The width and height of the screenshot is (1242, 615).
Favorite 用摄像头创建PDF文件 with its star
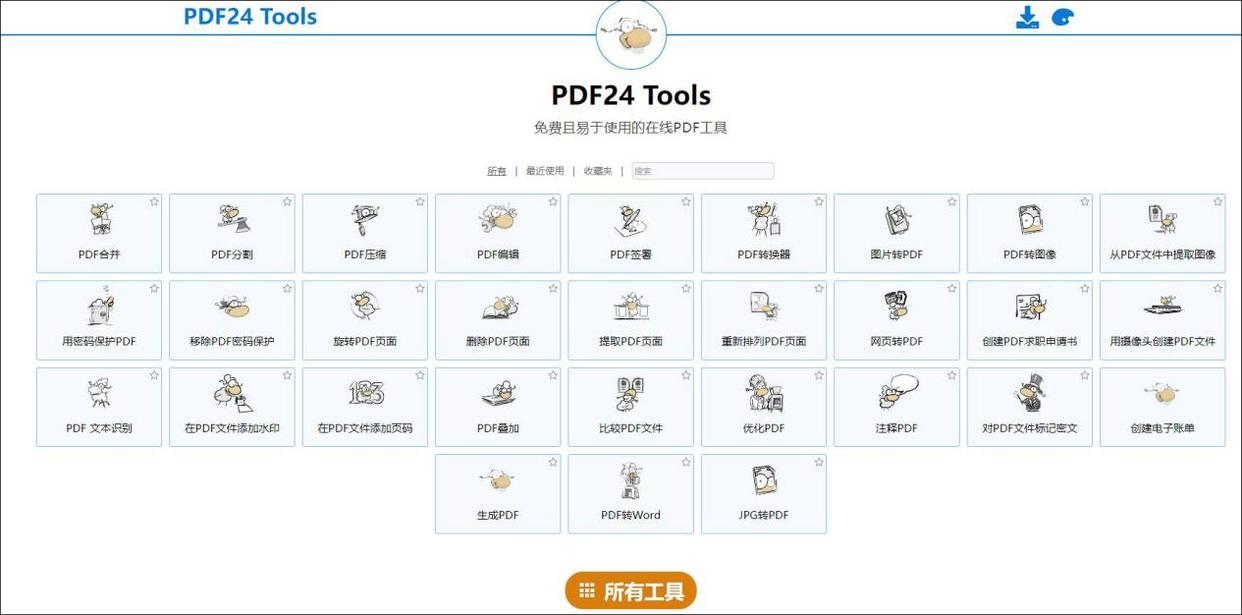1218,289
